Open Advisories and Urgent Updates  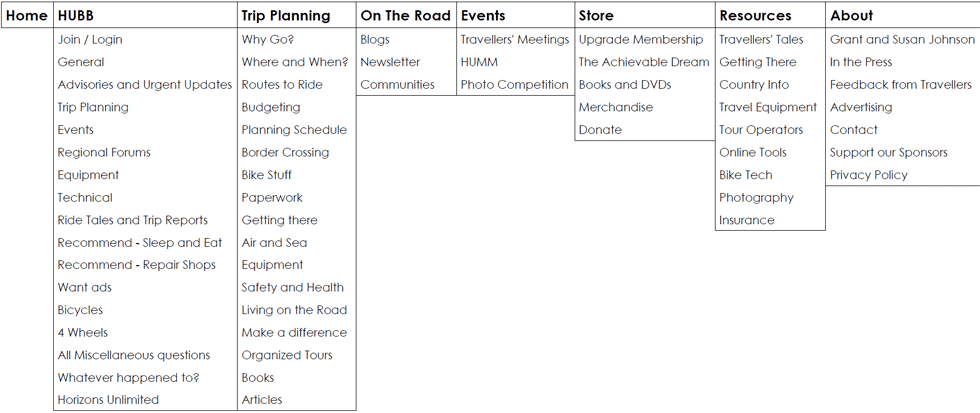point(144,84)
